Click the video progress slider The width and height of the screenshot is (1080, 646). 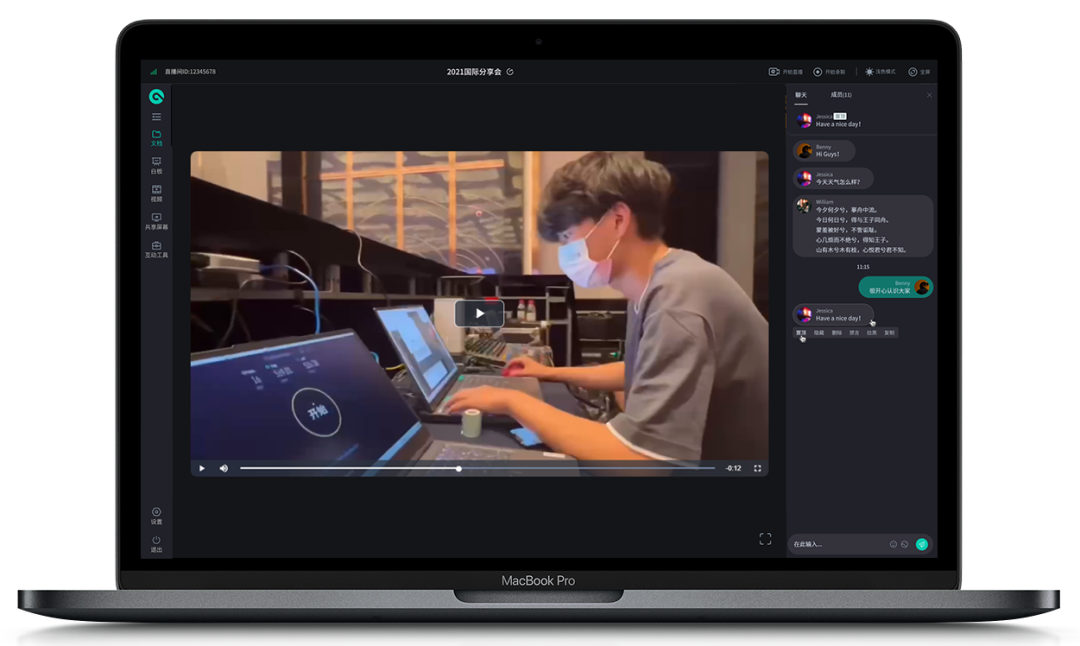click(477, 468)
